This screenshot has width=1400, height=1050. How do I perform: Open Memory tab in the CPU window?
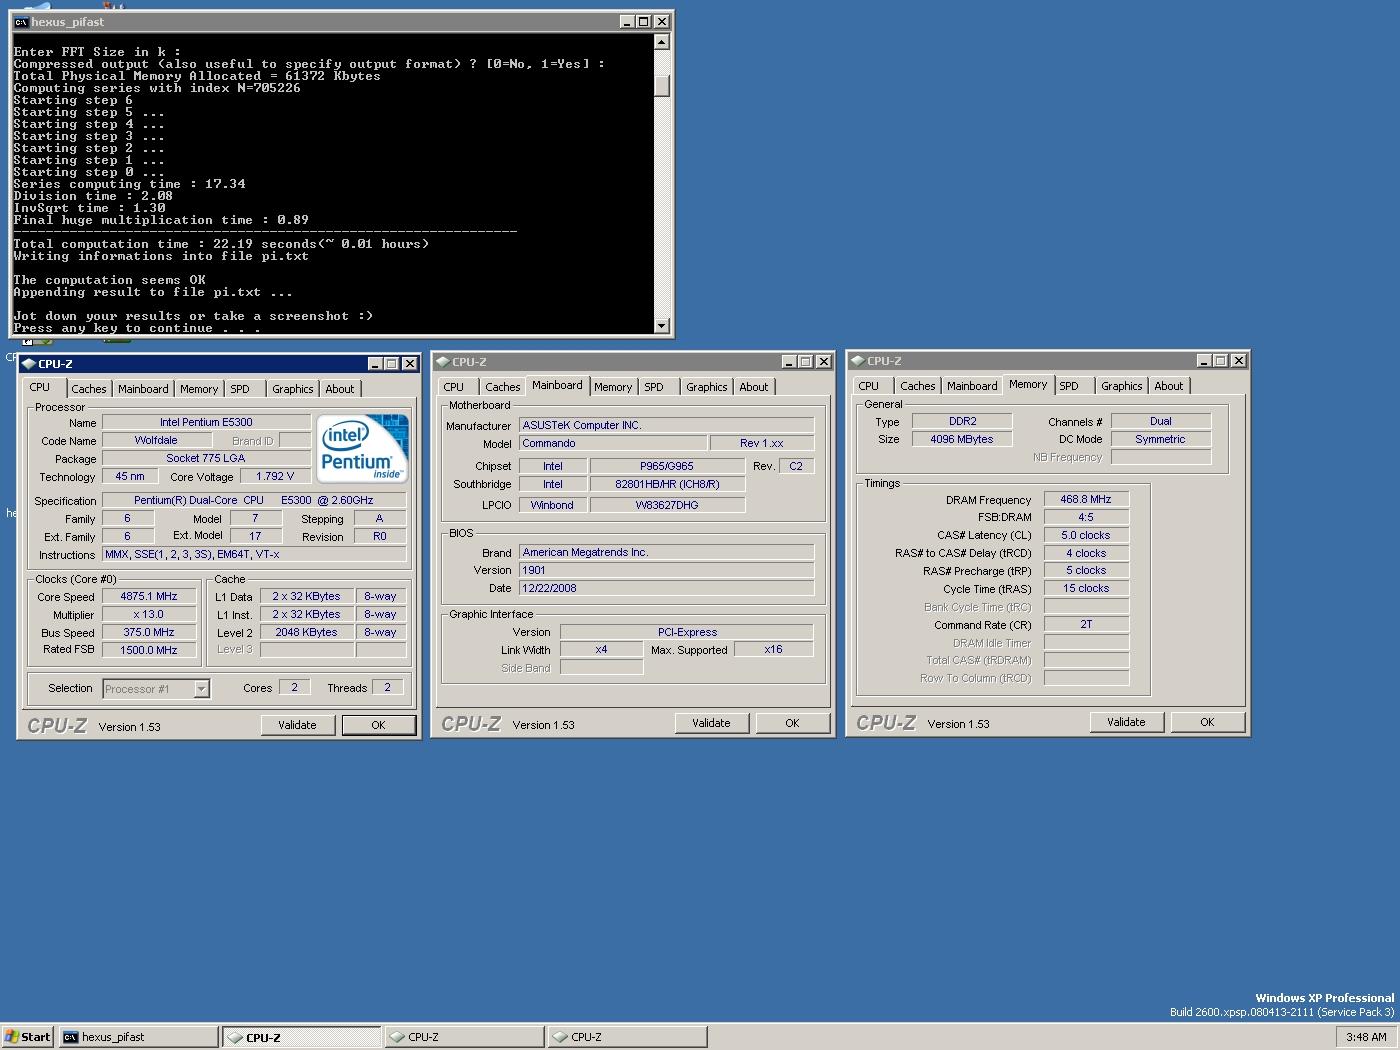[x=199, y=389]
